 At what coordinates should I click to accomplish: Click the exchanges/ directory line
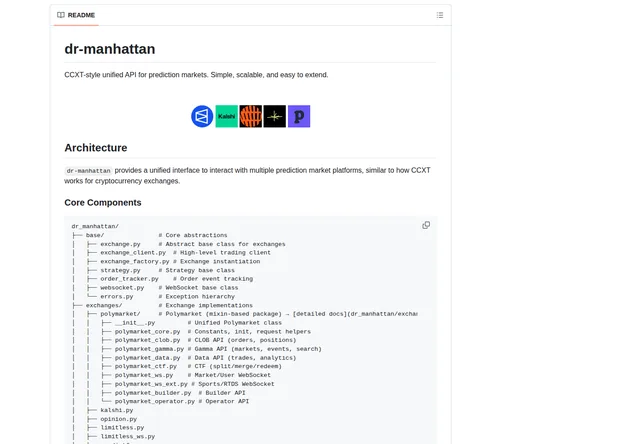coord(162,306)
